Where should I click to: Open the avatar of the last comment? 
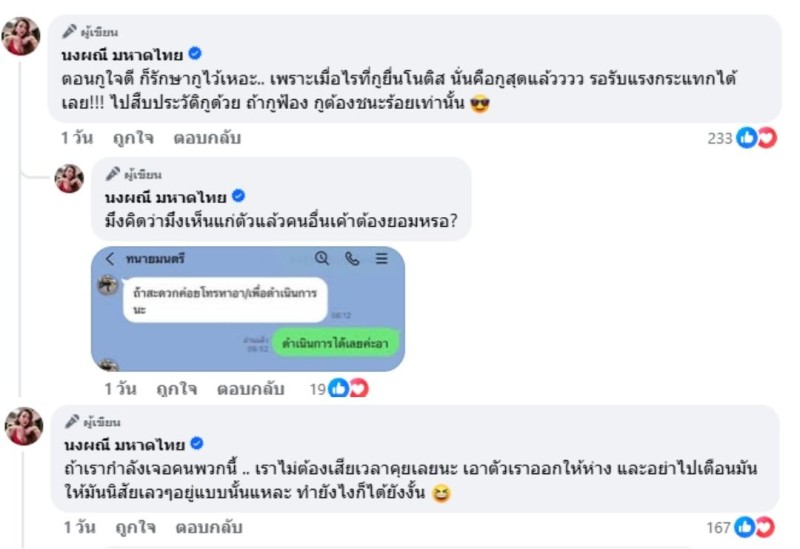point(22,426)
